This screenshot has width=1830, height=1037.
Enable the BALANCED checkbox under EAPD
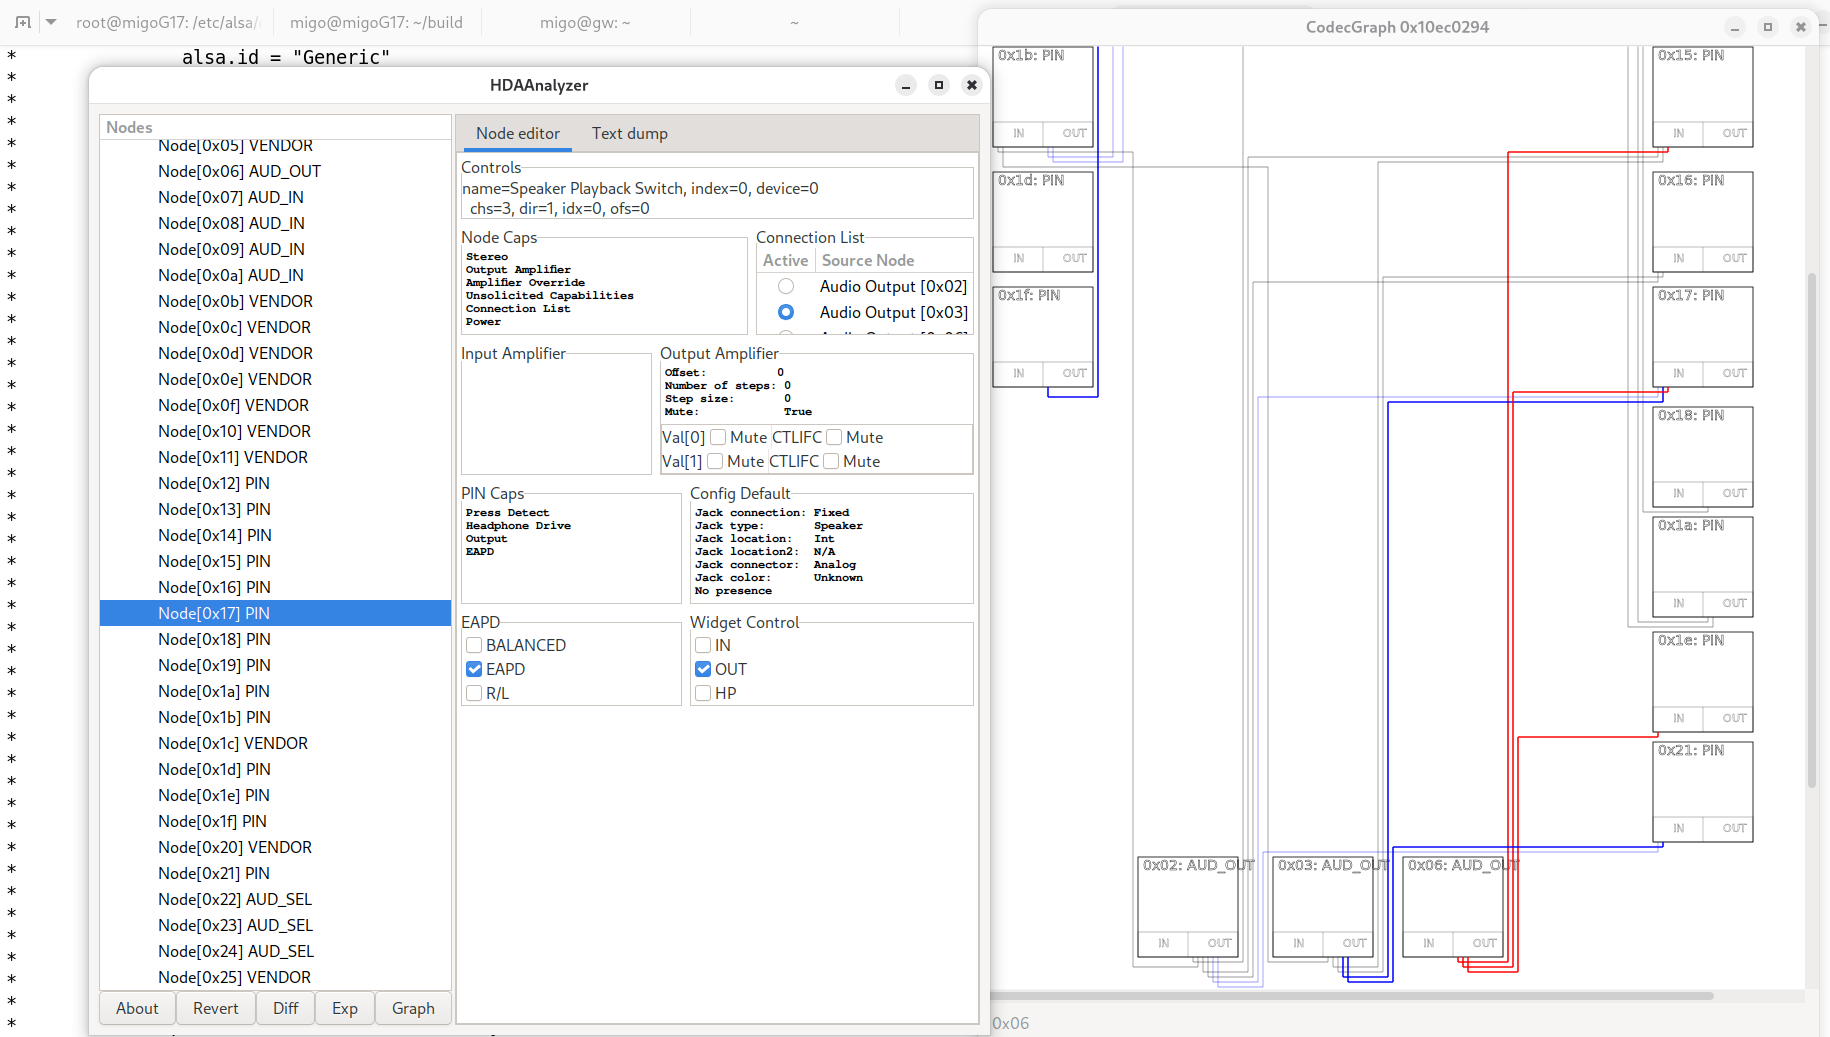[x=475, y=646]
